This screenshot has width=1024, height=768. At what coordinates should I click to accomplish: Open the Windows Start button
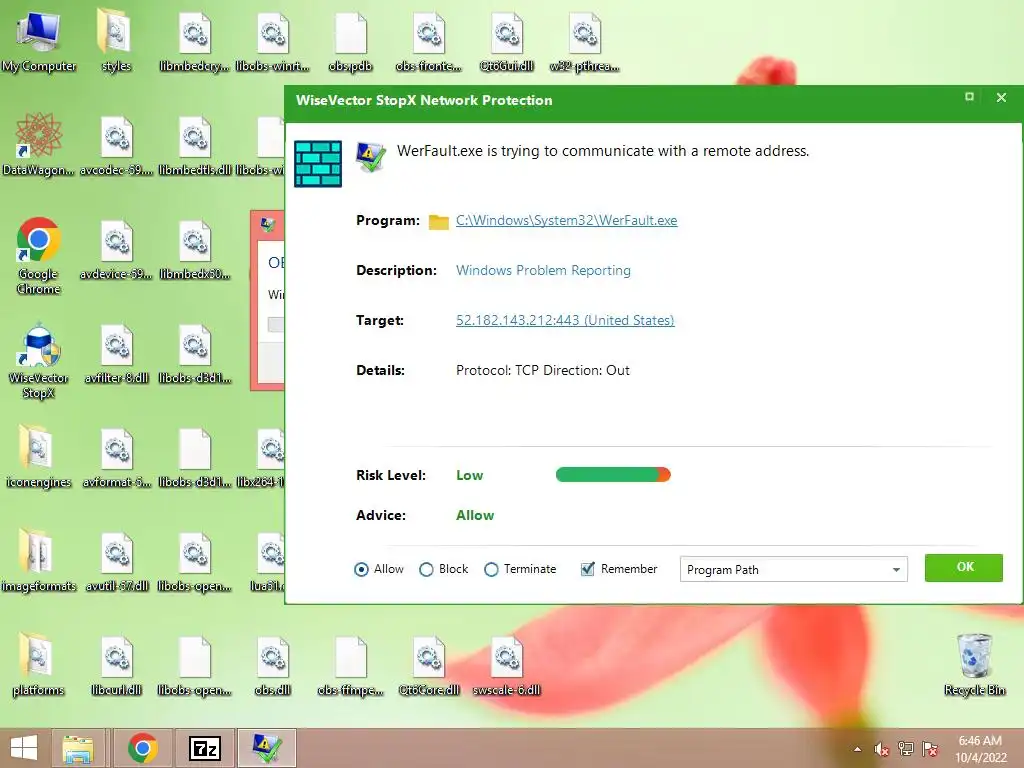pos(24,748)
